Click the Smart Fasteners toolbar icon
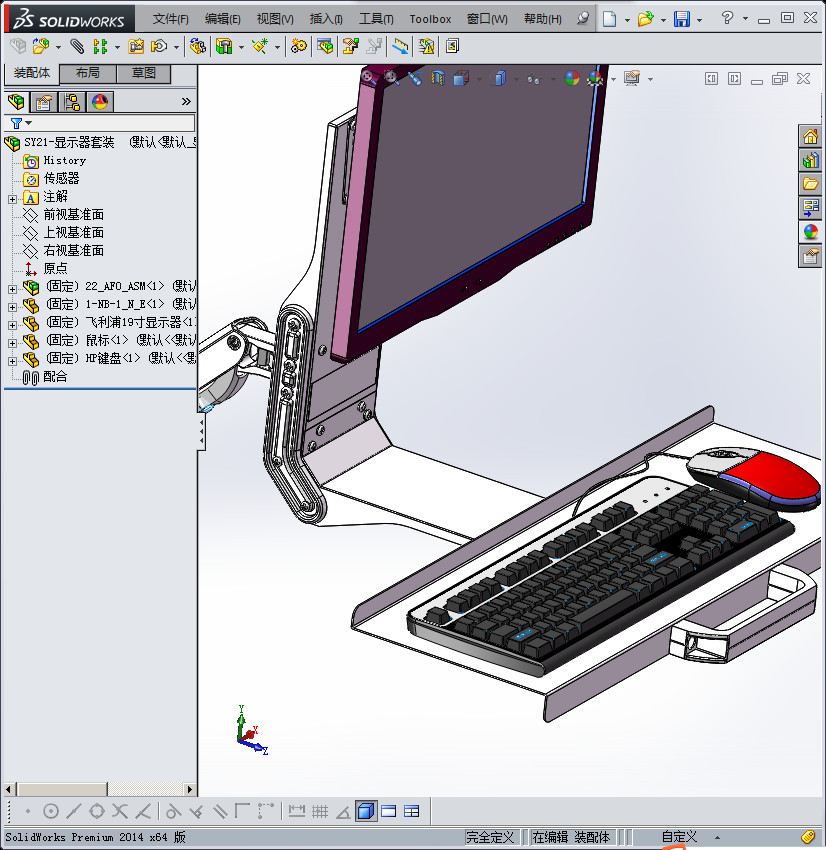 [135, 47]
